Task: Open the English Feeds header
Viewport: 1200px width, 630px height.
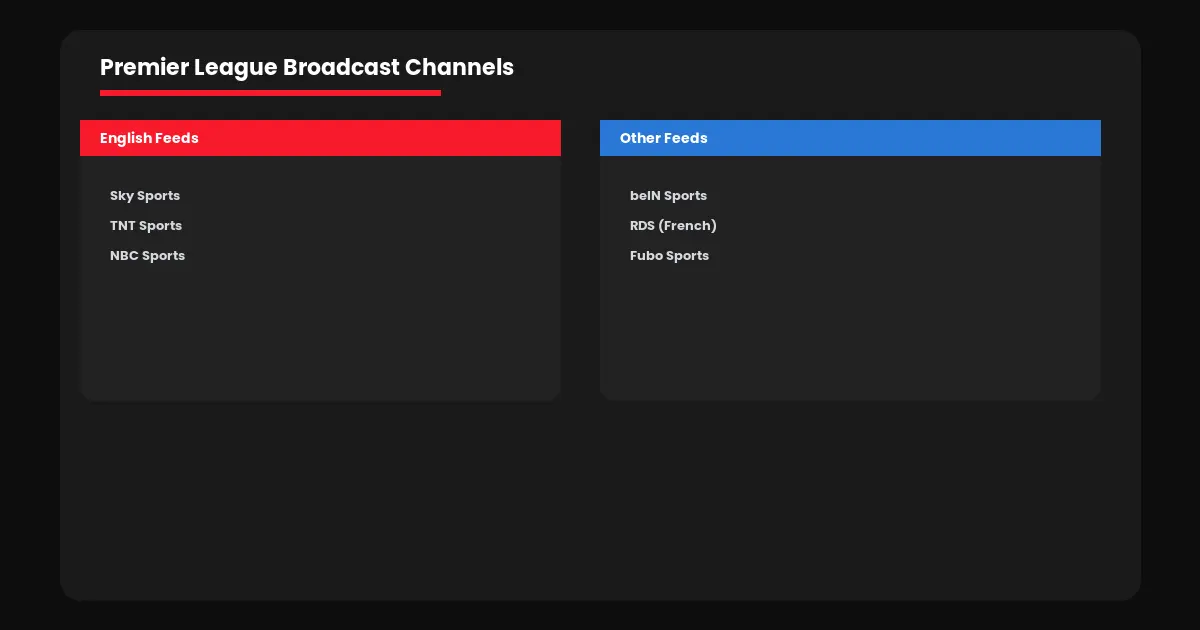Action: [x=320, y=138]
